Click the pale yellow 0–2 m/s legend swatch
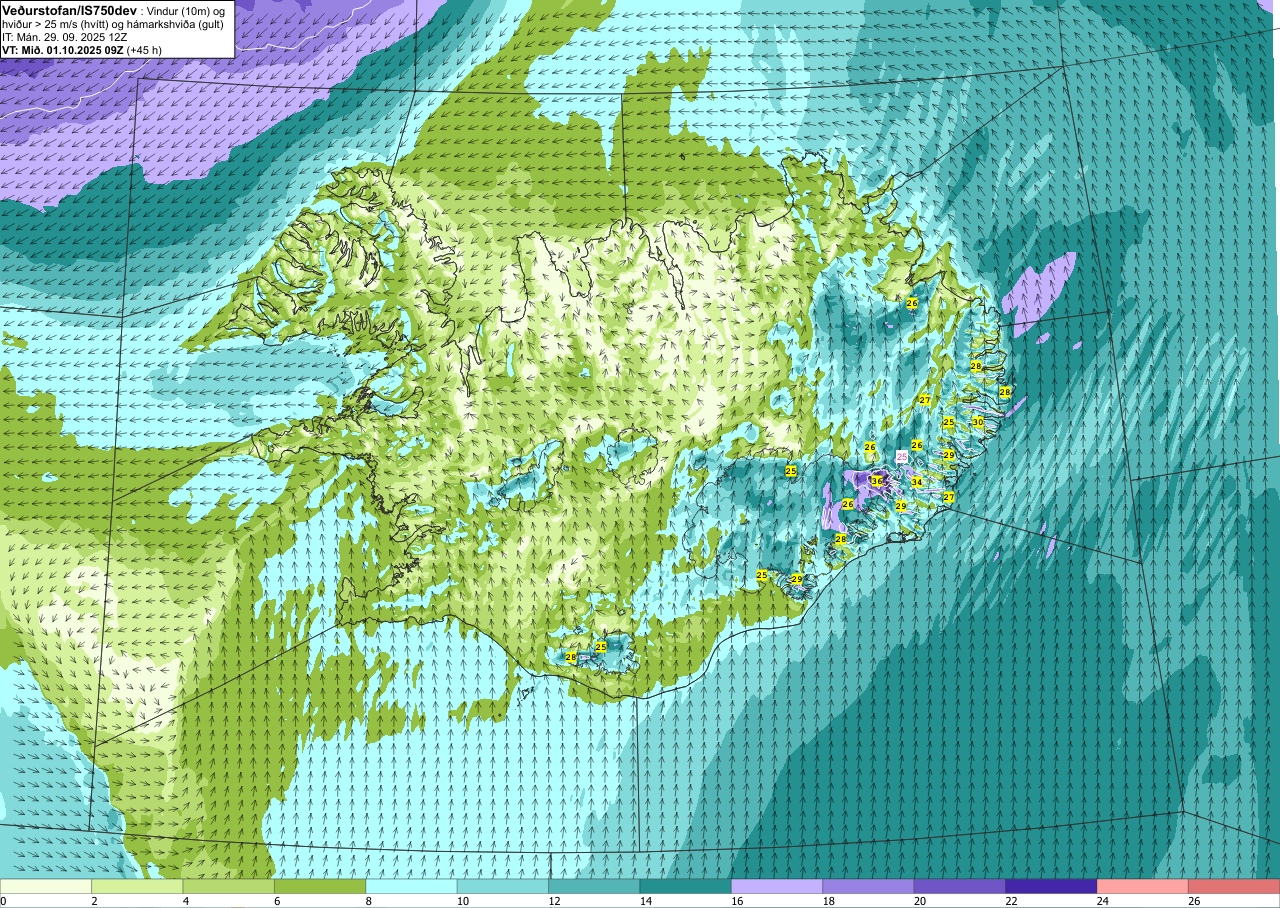This screenshot has width=1280, height=908. (x=46, y=887)
